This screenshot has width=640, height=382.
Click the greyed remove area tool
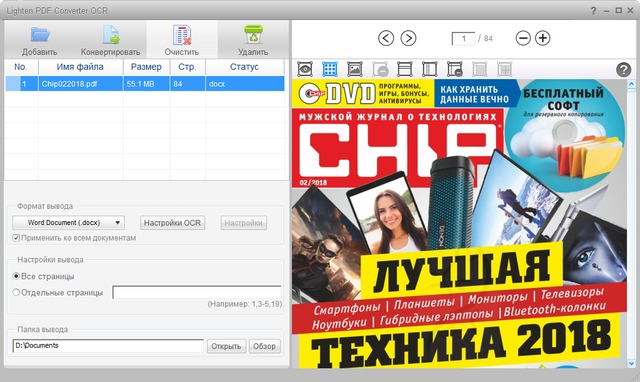pyautogui.click(x=380, y=69)
